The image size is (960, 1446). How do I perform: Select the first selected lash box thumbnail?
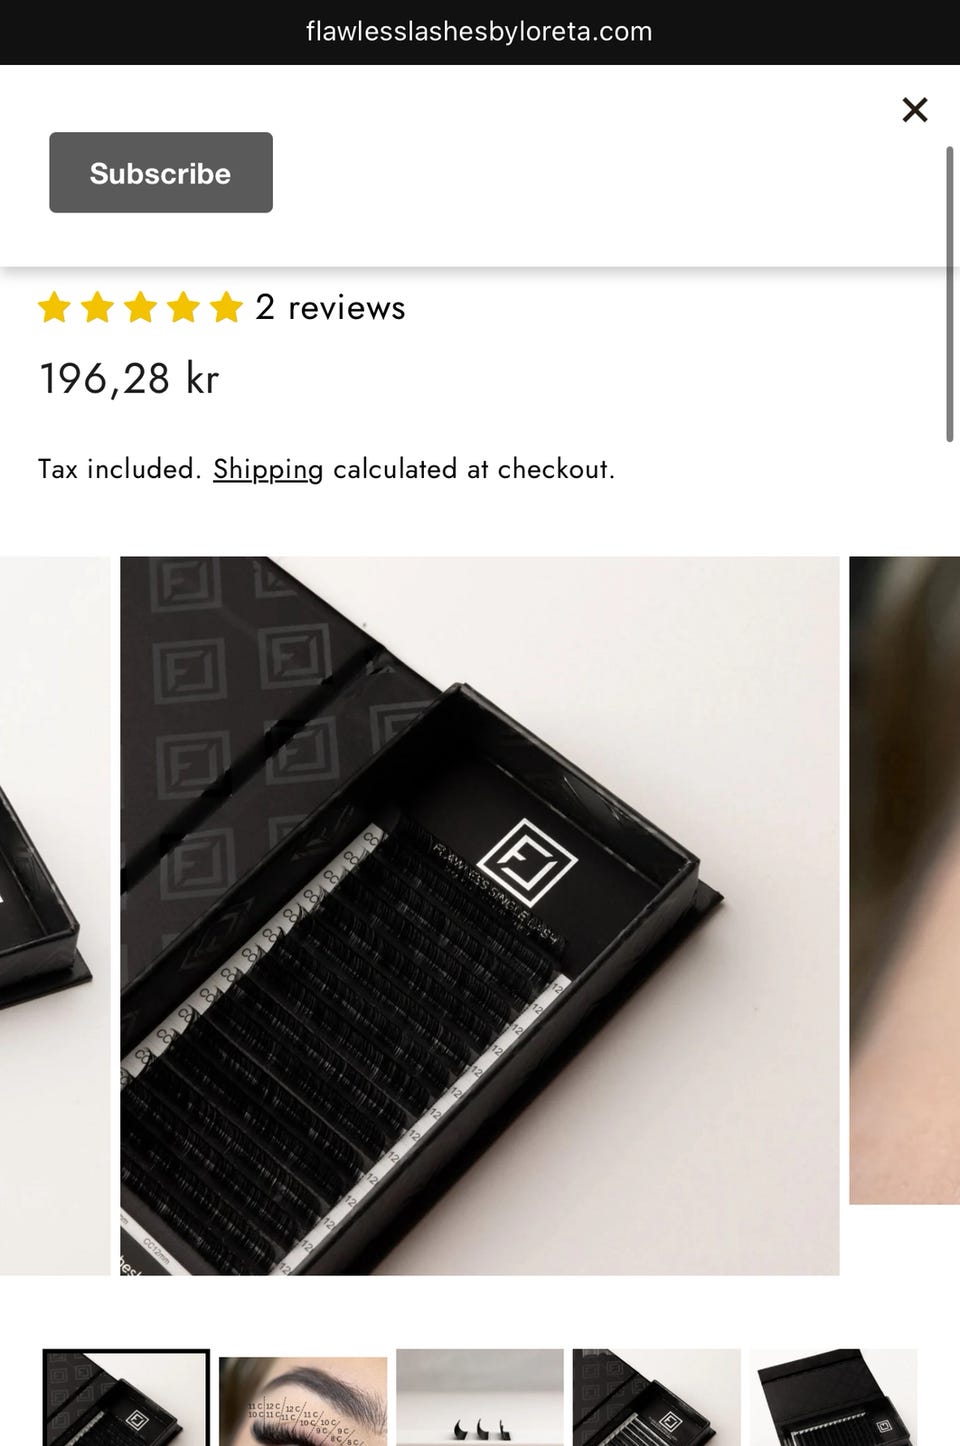[126, 1397]
